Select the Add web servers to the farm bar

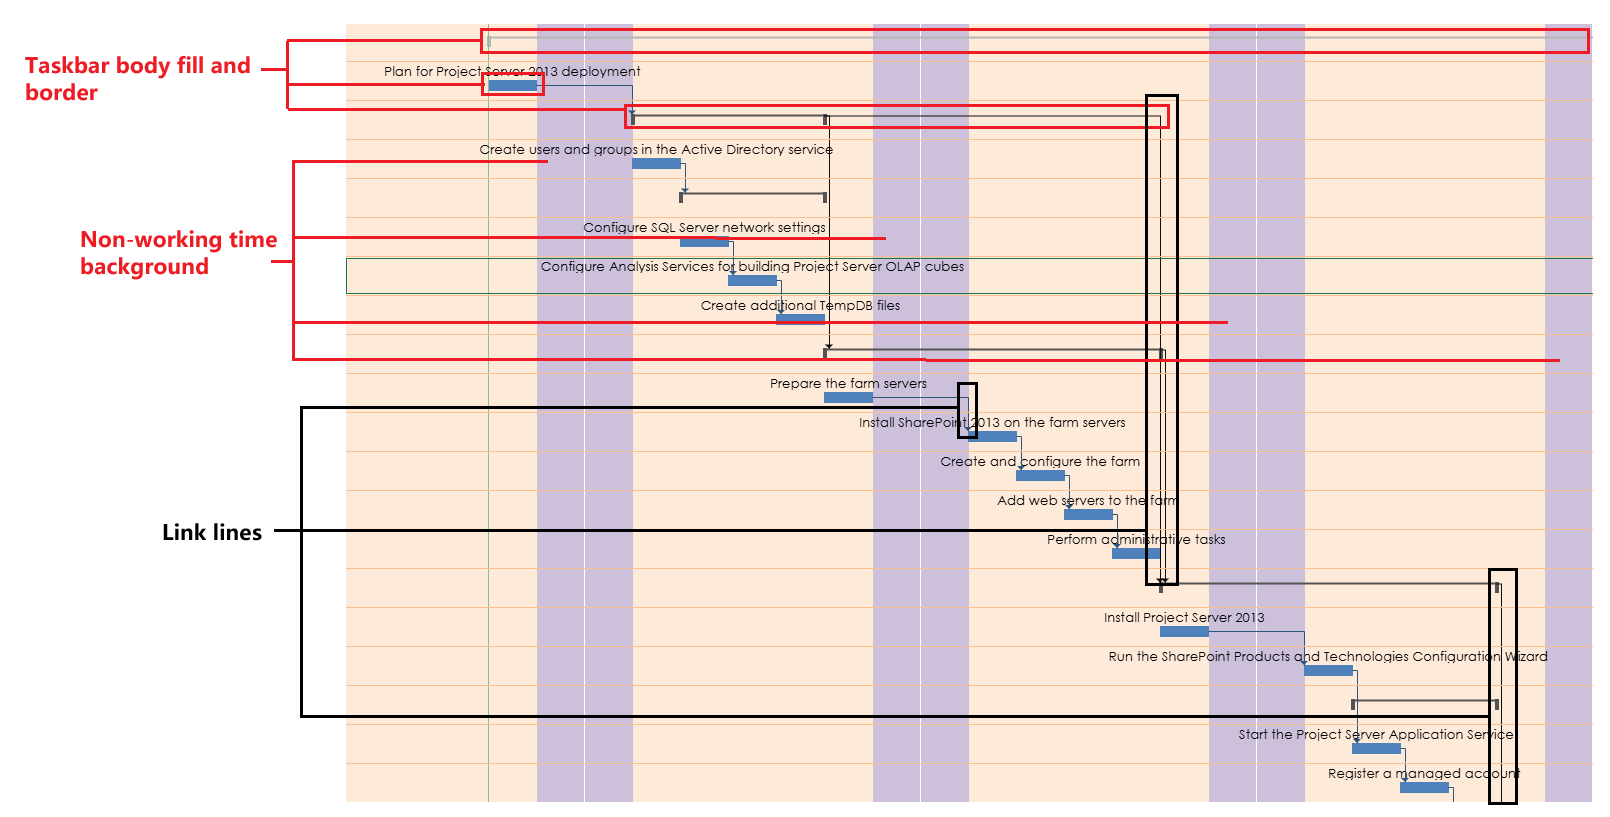[x=1088, y=515]
